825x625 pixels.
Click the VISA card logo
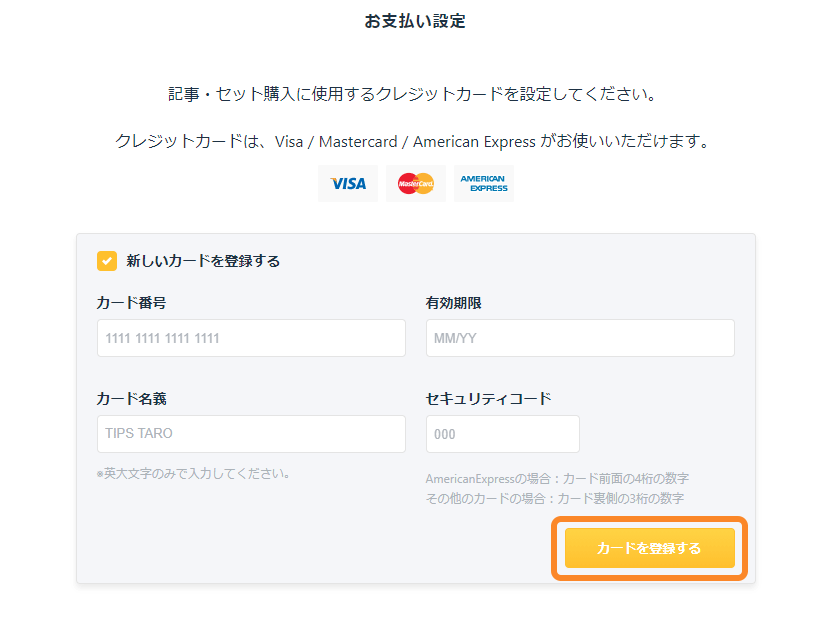pyautogui.click(x=348, y=184)
